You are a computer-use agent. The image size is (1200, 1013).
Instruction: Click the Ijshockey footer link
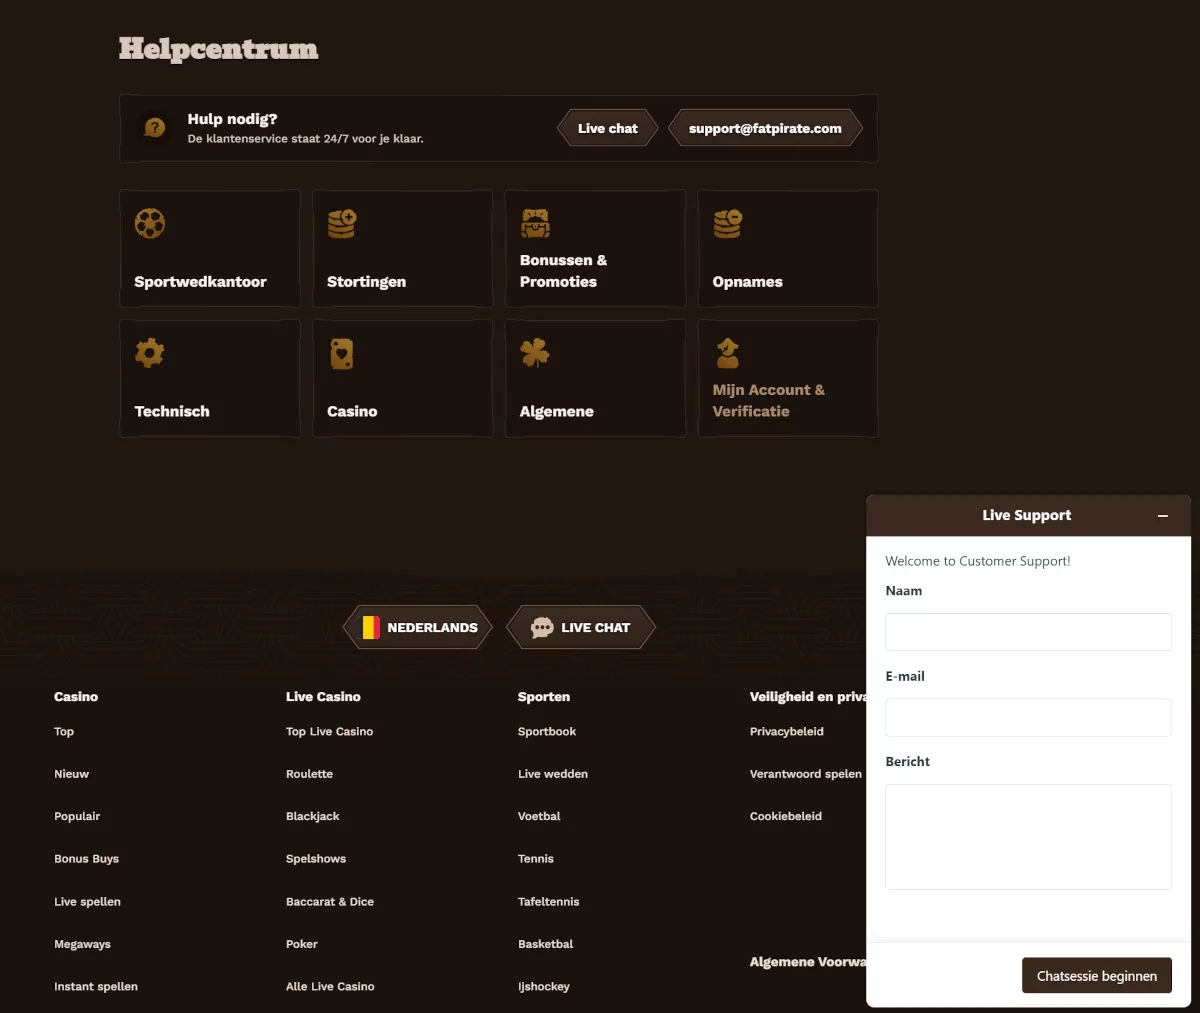[544, 987]
